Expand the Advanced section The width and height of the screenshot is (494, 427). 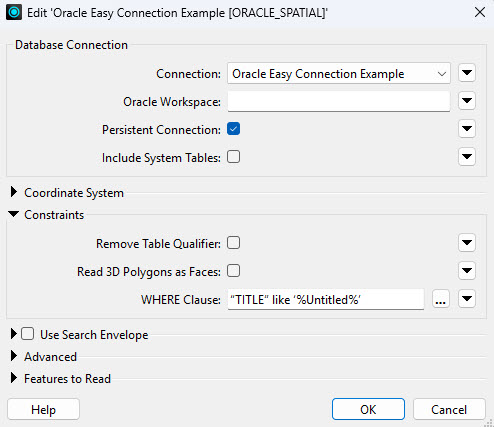click(14, 356)
